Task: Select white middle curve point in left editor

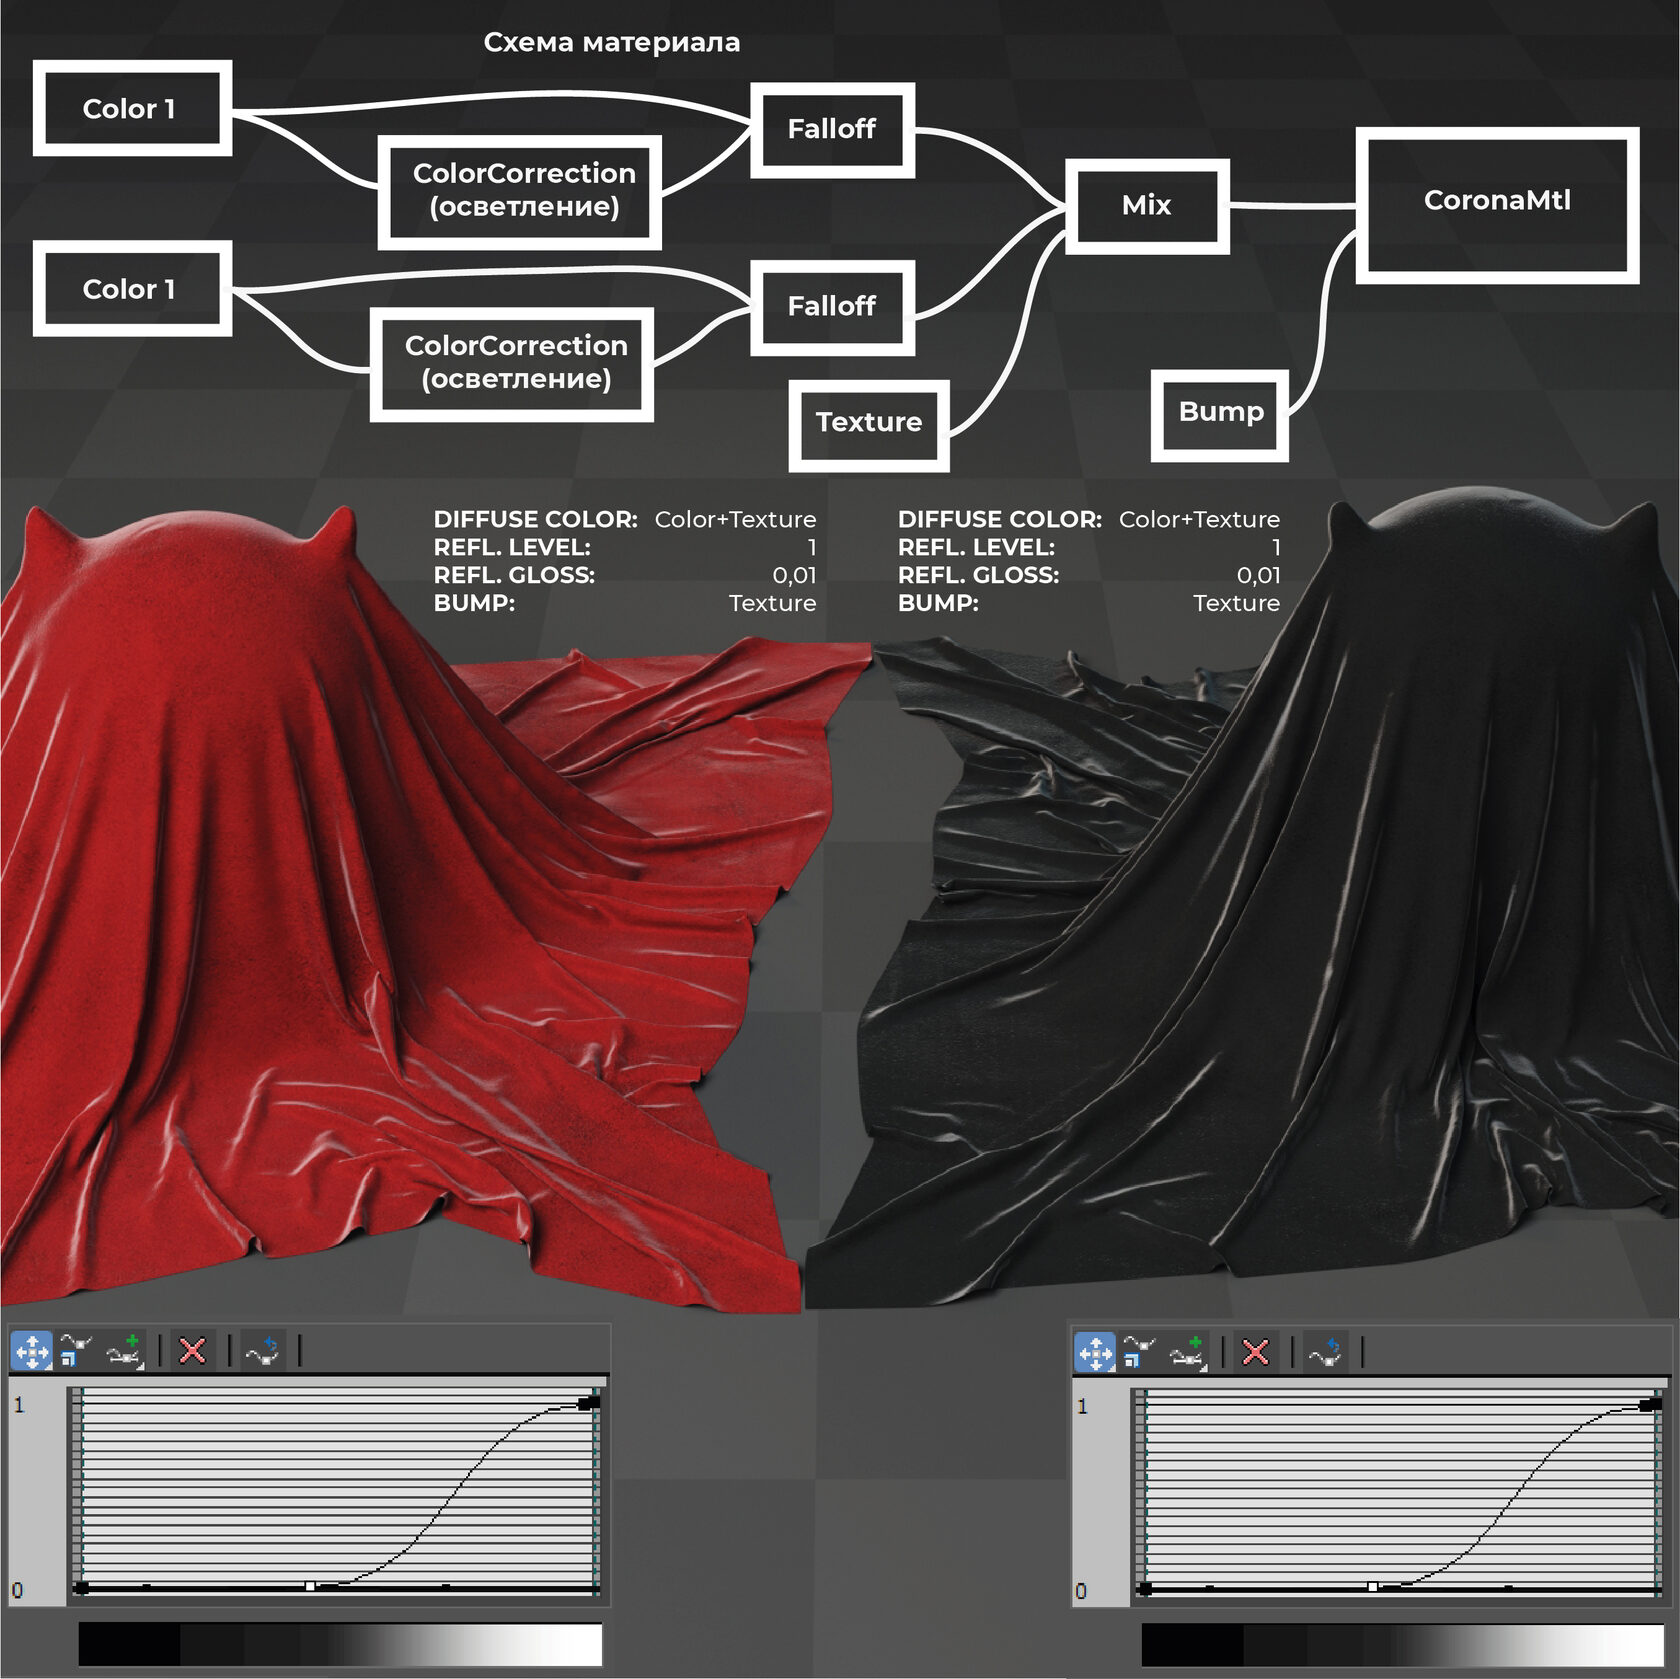Action: pos(310,1586)
